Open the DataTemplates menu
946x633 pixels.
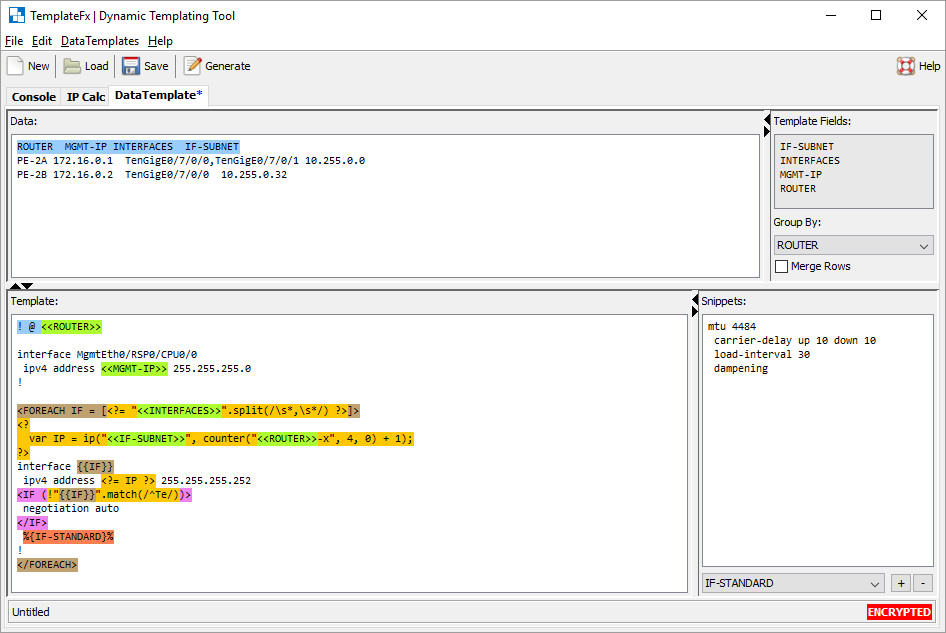(100, 41)
